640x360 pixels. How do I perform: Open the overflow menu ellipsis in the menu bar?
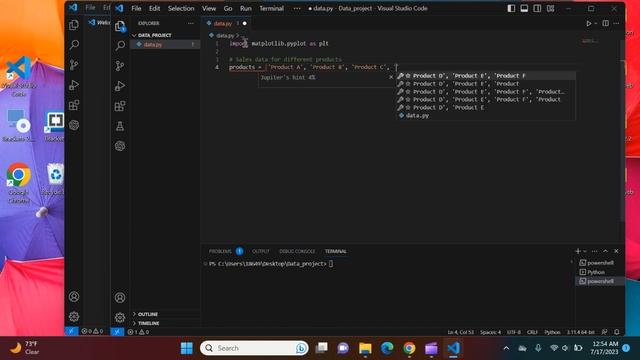pyautogui.click(x=297, y=8)
